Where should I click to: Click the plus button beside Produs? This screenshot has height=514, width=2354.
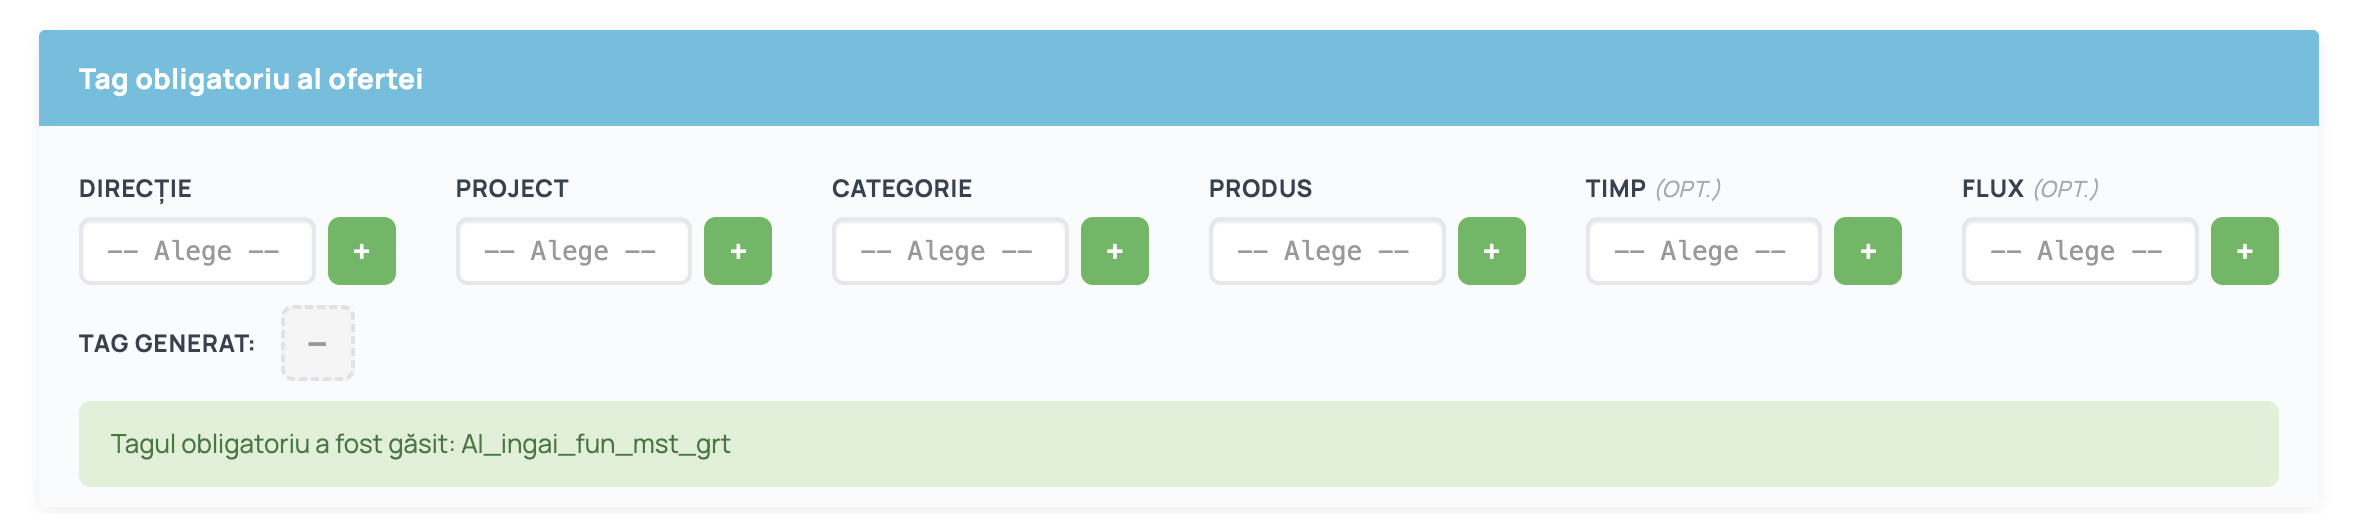click(x=1492, y=251)
